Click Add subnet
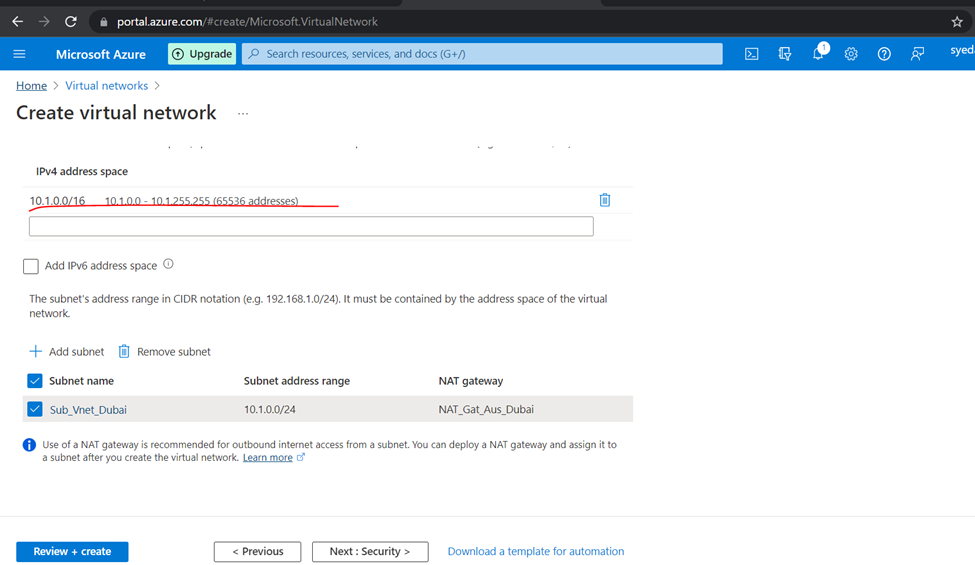The height and width of the screenshot is (565, 975). point(66,352)
